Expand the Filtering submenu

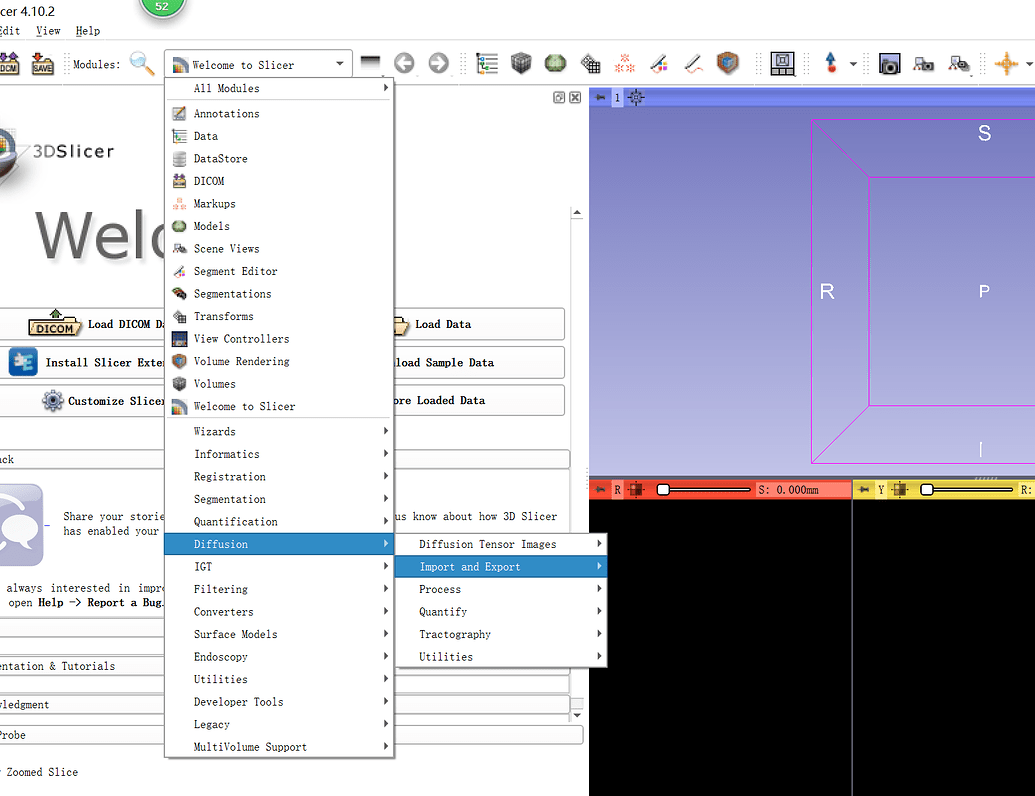pos(280,589)
